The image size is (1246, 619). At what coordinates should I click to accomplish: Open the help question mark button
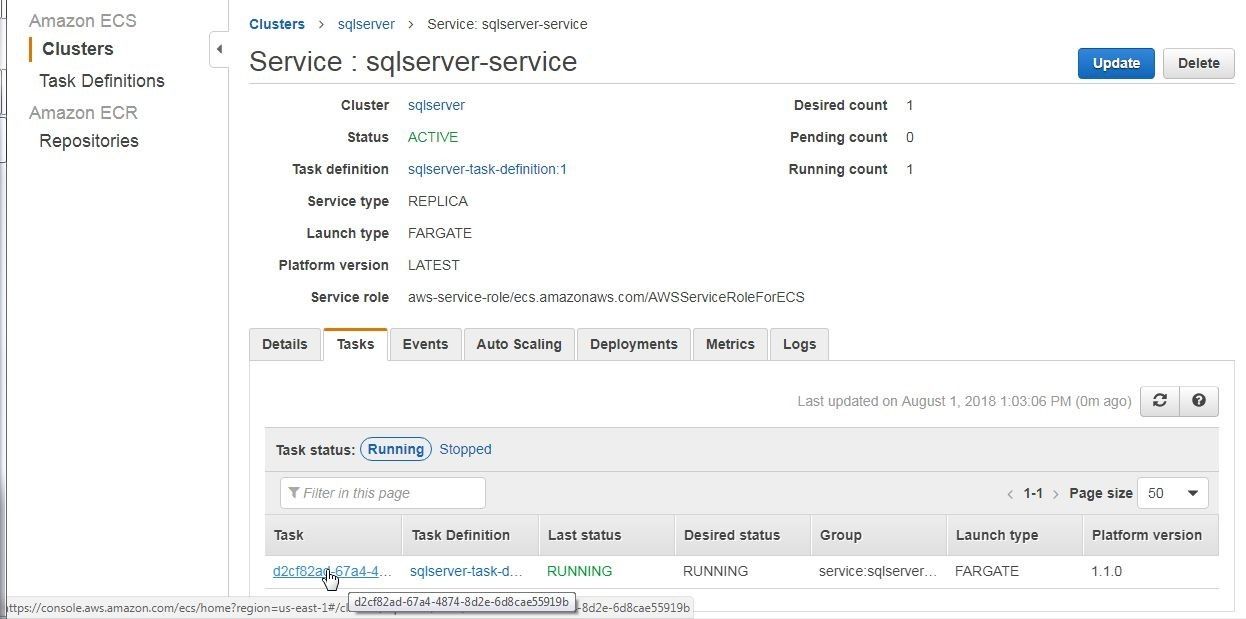pyautogui.click(x=1199, y=401)
